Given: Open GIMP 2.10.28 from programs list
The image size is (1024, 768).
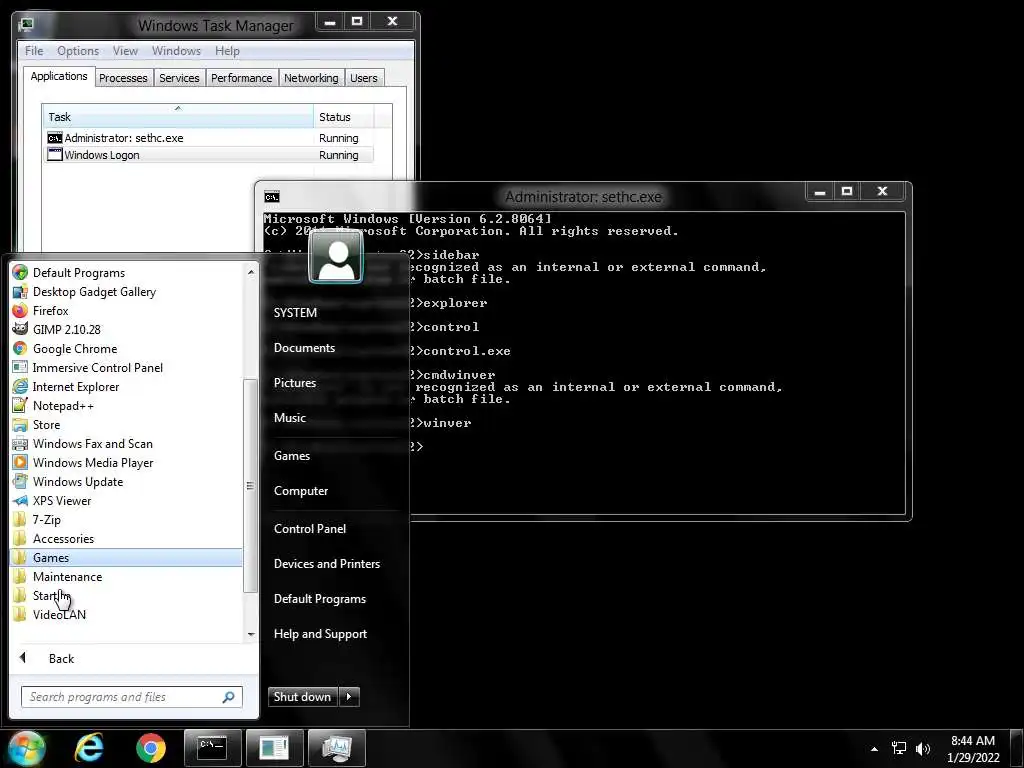Looking at the screenshot, I should click(x=66, y=330).
